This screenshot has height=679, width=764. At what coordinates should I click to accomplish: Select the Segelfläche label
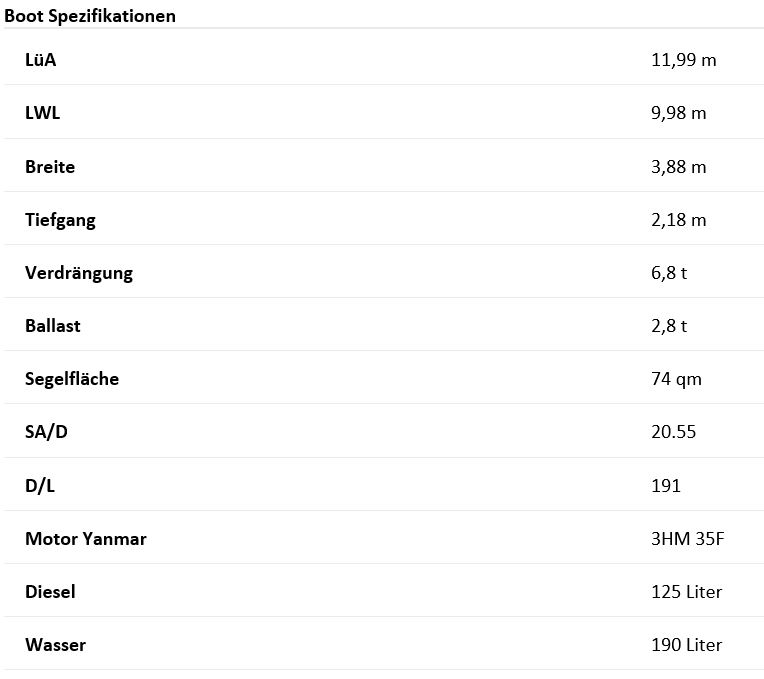pos(72,379)
